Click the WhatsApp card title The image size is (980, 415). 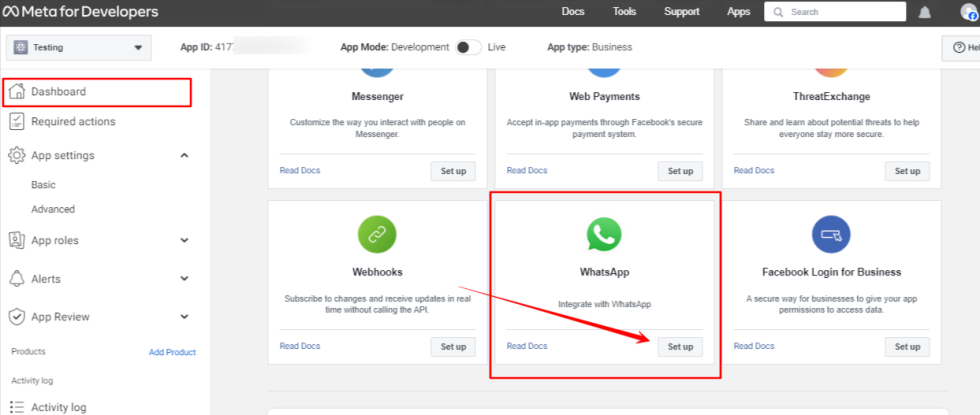coord(604,272)
